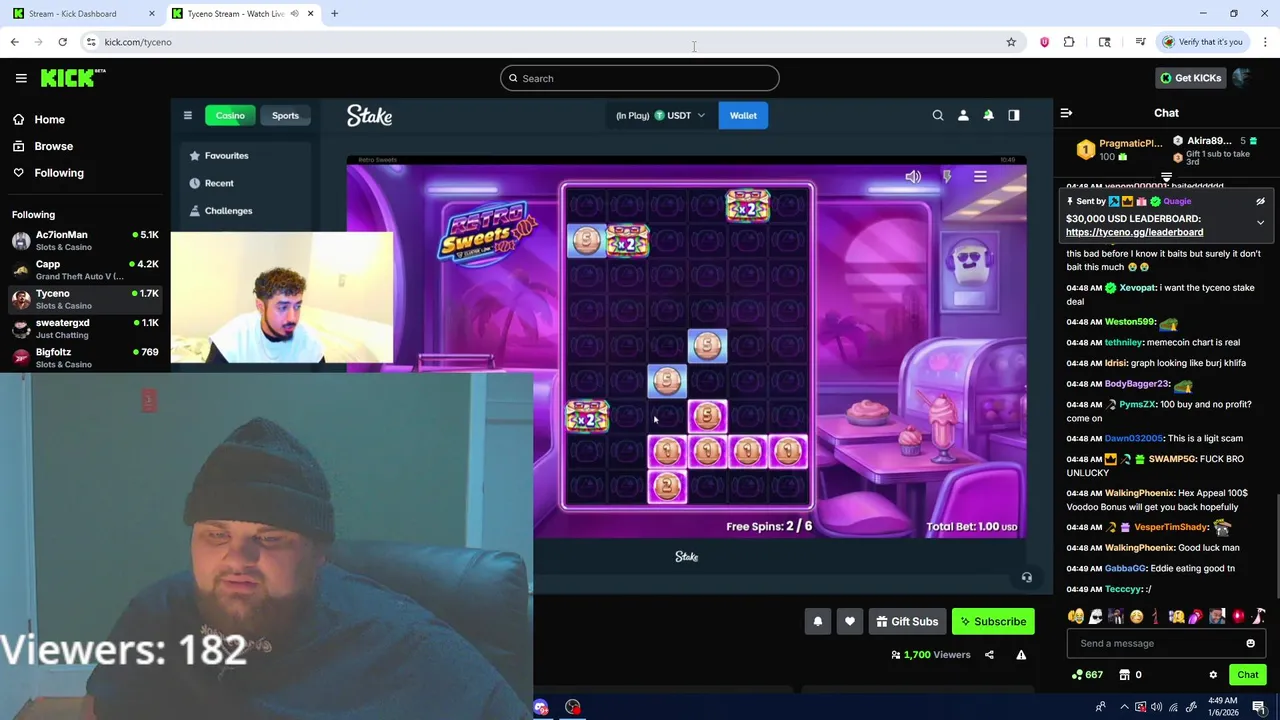Viewport: 1280px width, 720px height.
Task: View the 667 channel points balance
Action: [x=1086, y=675]
